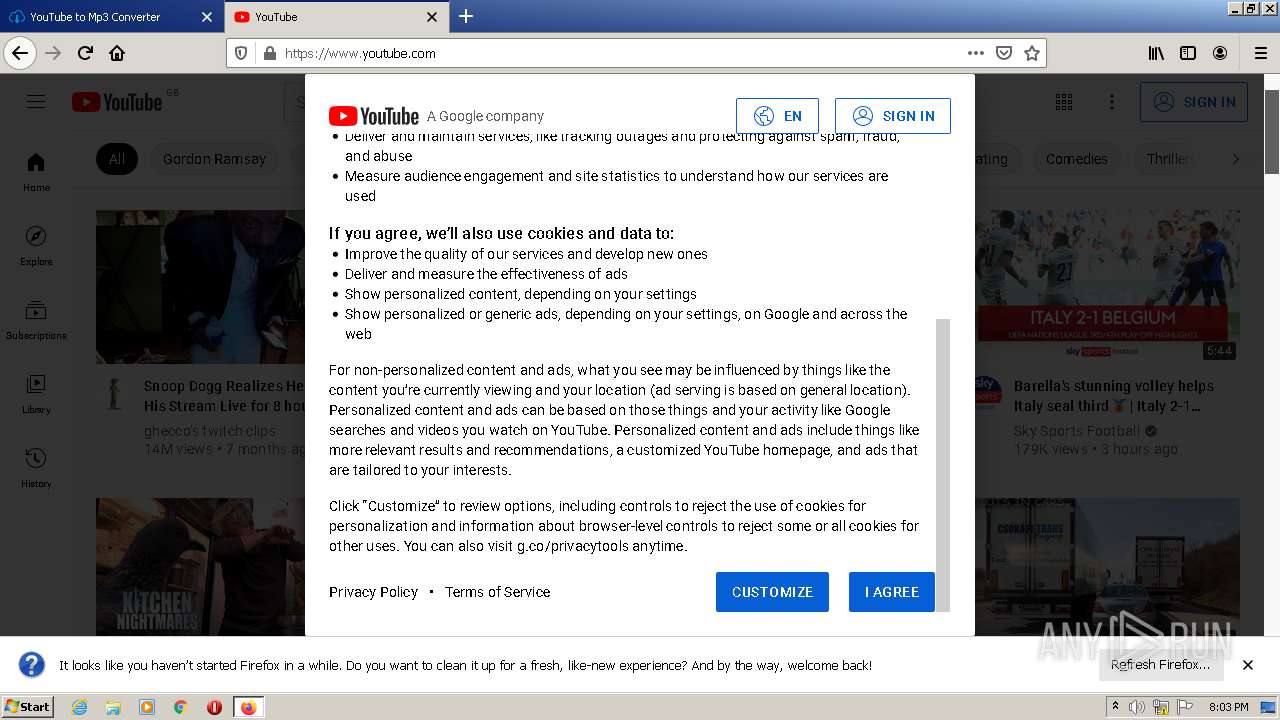Click SIGN IN in the consent dialog

tap(893, 116)
